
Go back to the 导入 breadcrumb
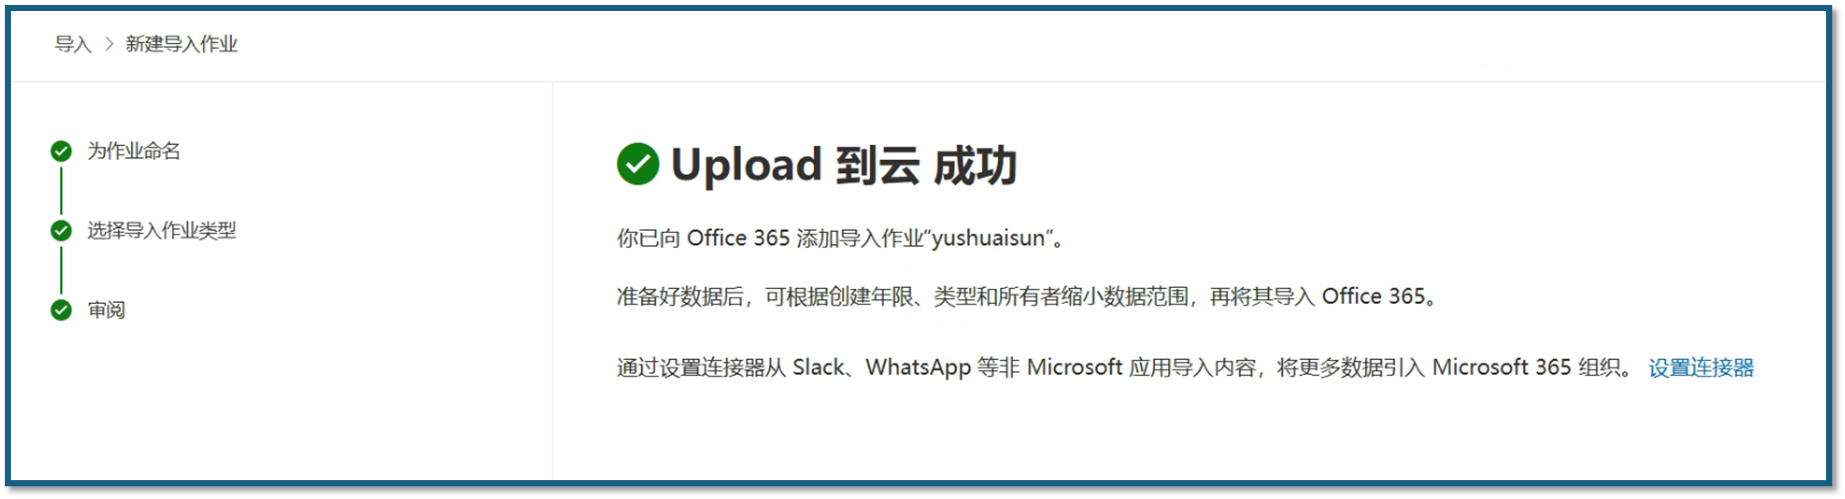point(73,44)
